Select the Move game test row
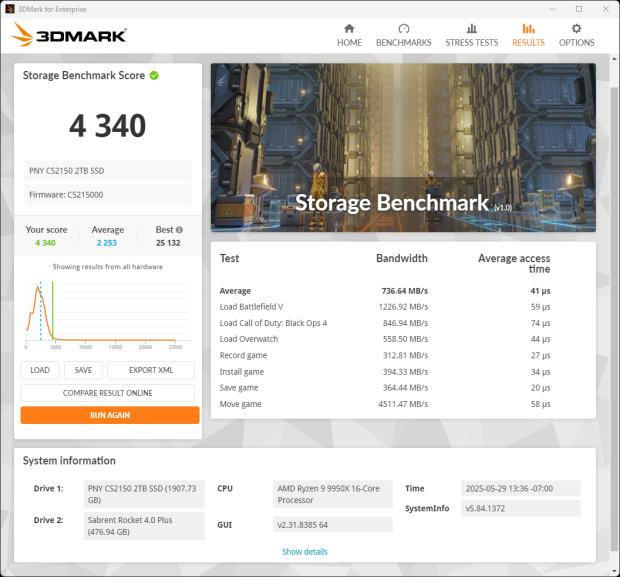The height and width of the screenshot is (577, 620). coord(402,404)
